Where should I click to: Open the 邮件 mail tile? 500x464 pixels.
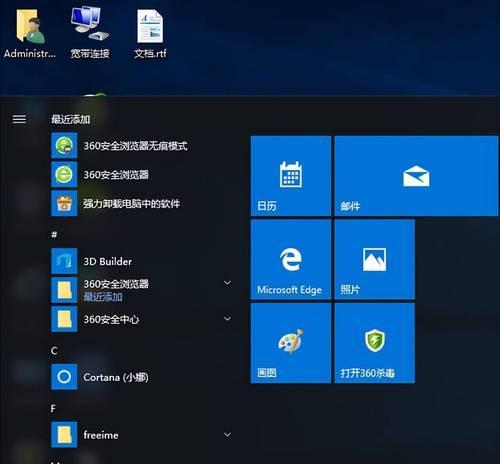tap(416, 176)
